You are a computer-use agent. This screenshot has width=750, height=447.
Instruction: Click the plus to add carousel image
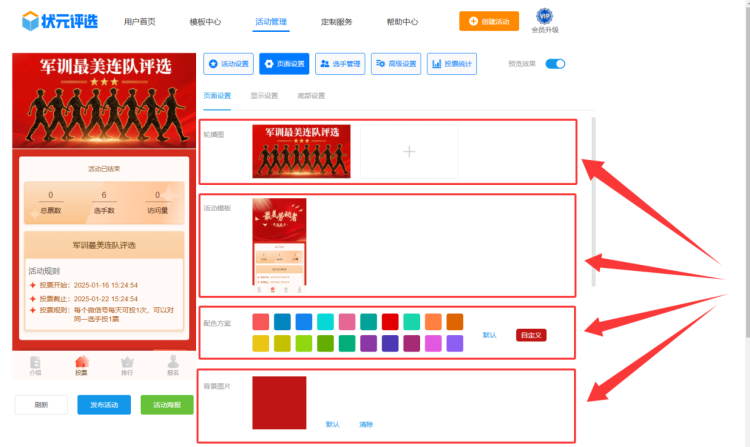point(408,152)
